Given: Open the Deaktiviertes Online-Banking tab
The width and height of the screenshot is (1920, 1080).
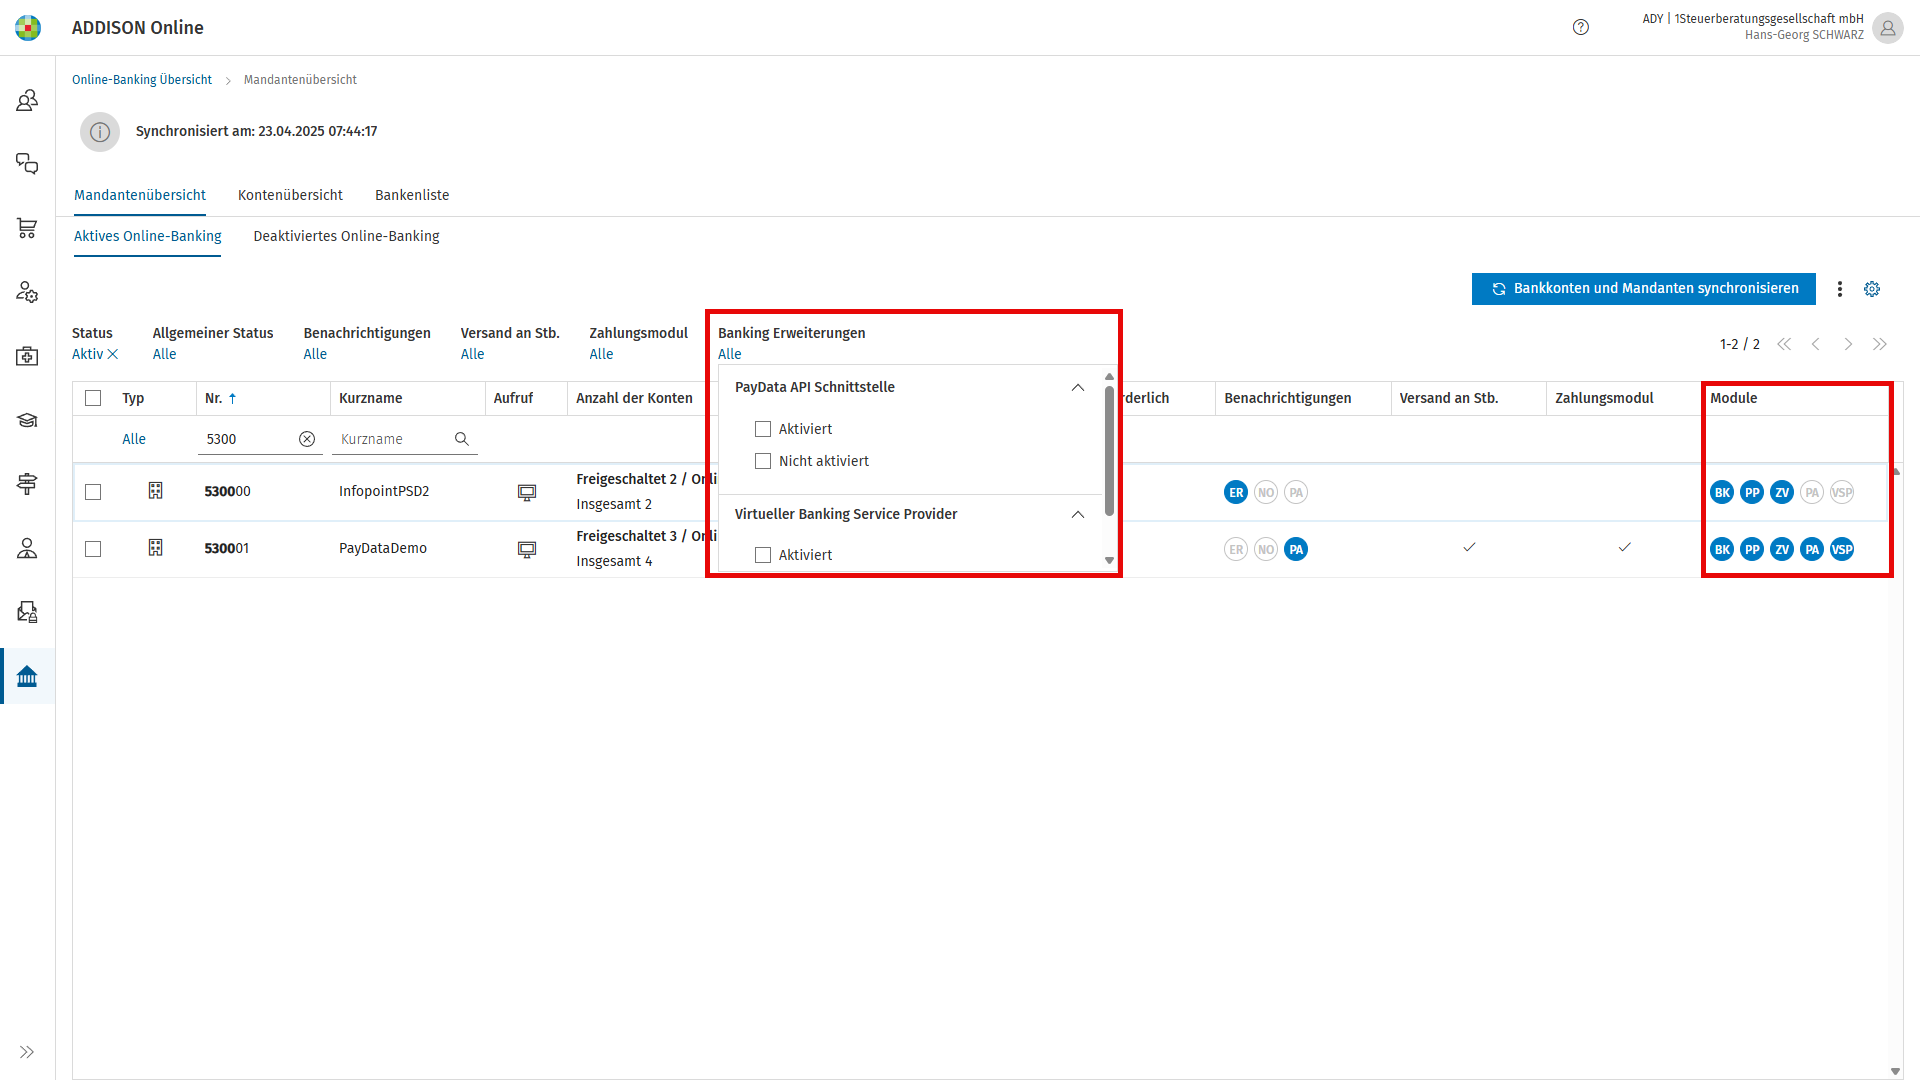Looking at the screenshot, I should point(346,236).
